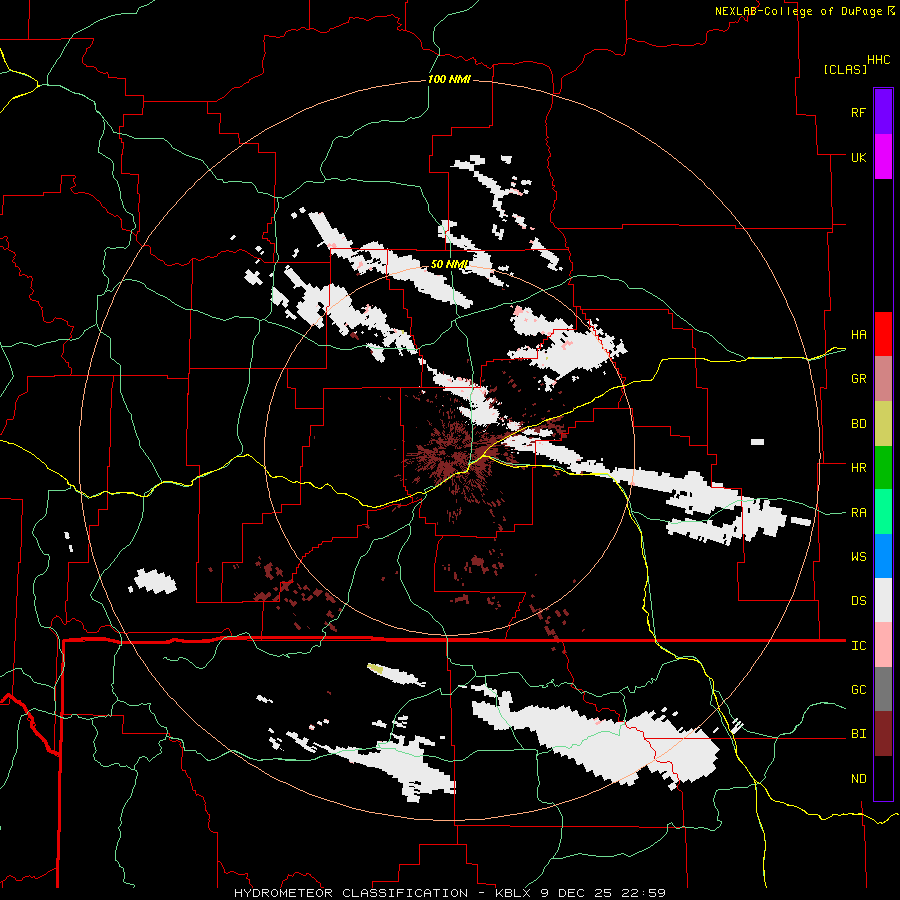
Task: Click the IC legend label
Action: [858, 646]
